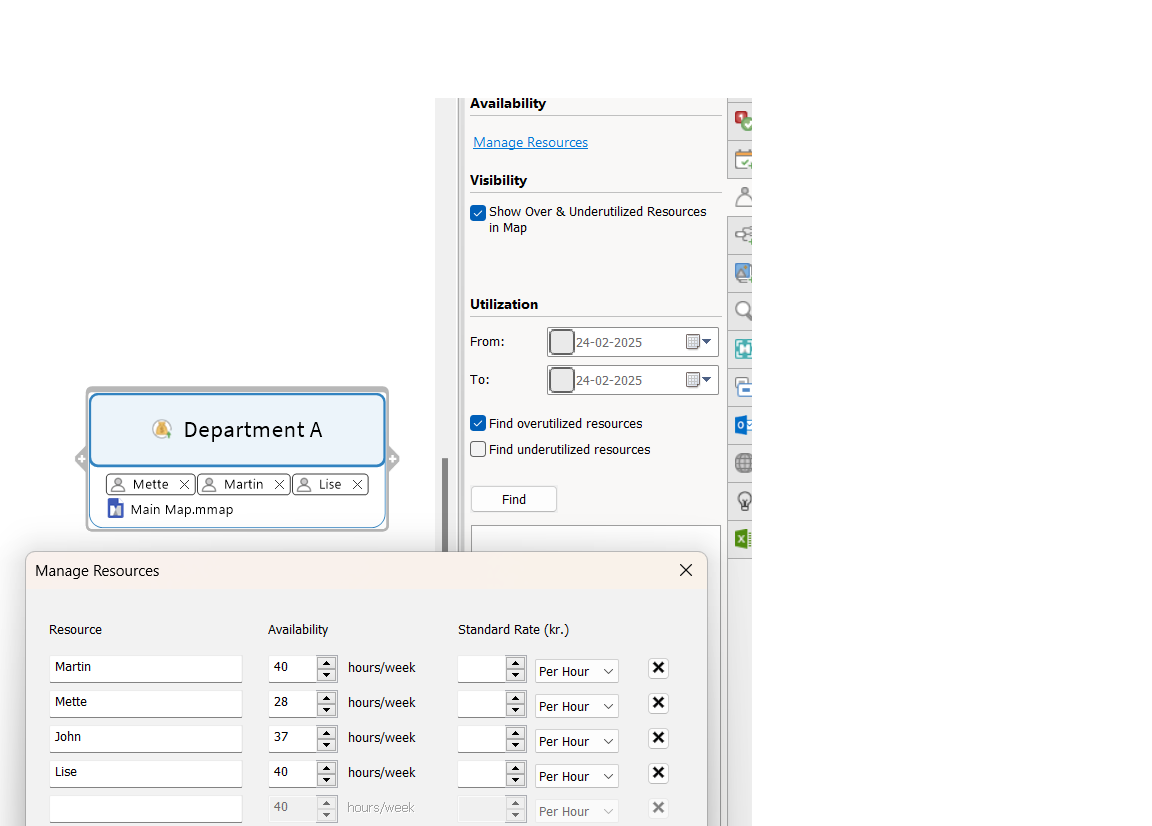Disable Find overutilized resources
Image resolution: width=1152 pixels, height=826 pixels.
tap(478, 424)
